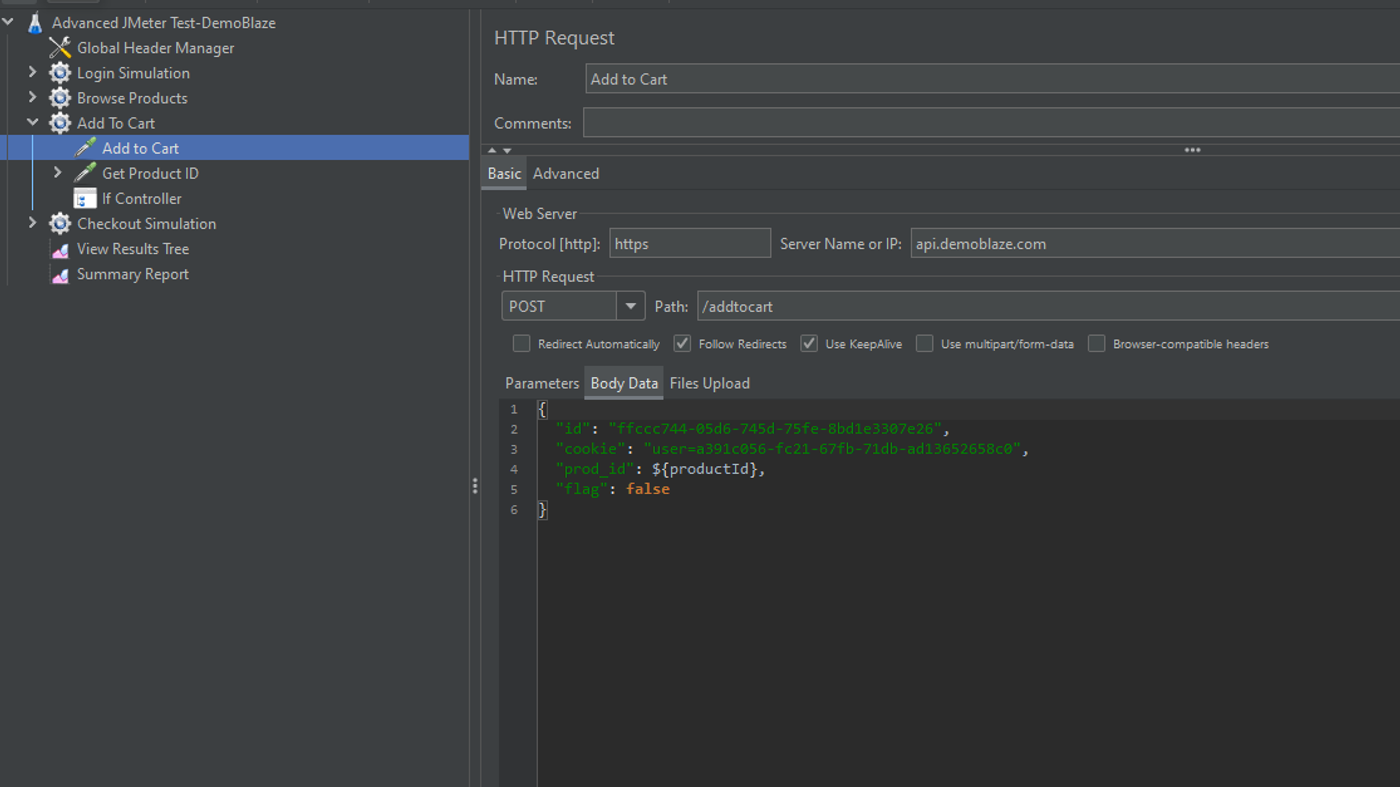This screenshot has width=1400, height=787.
Task: Enable Use multipart/form-data checkbox
Action: (x=925, y=343)
